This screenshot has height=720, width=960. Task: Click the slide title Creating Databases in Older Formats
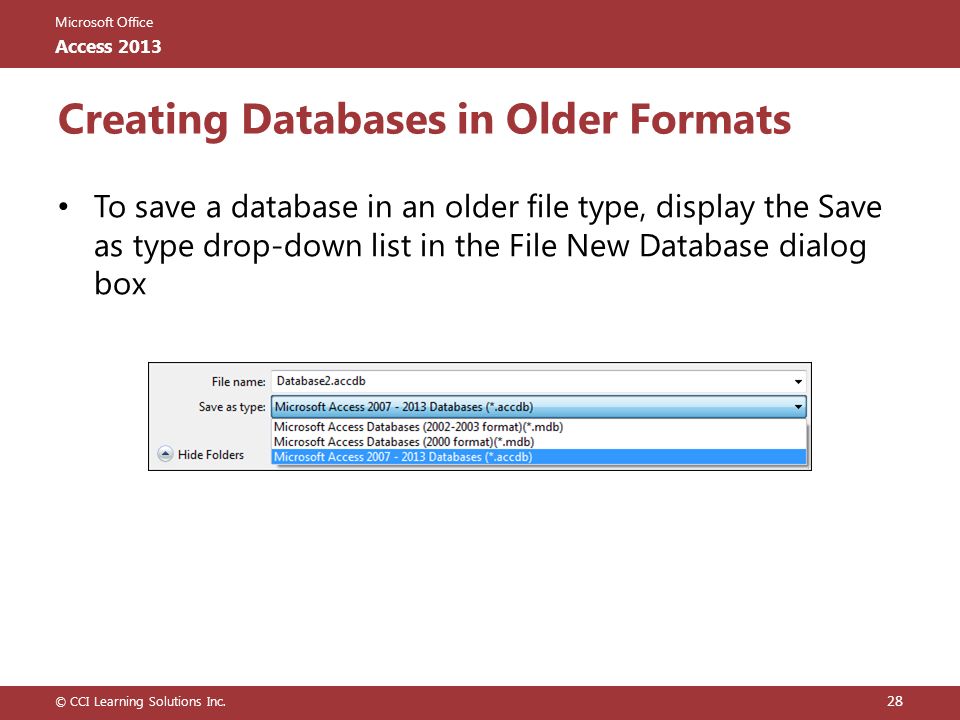point(424,119)
